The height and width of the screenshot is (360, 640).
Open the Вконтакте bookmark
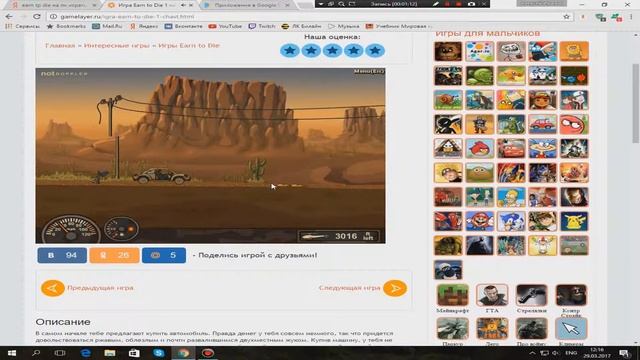[x=184, y=26]
